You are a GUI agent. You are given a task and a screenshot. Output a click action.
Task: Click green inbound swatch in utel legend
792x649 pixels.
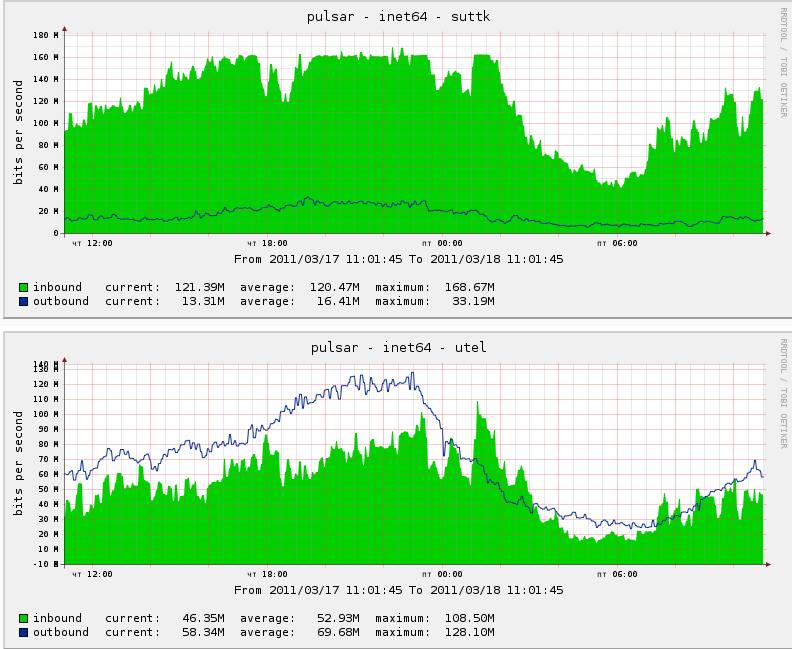[x=23, y=618]
